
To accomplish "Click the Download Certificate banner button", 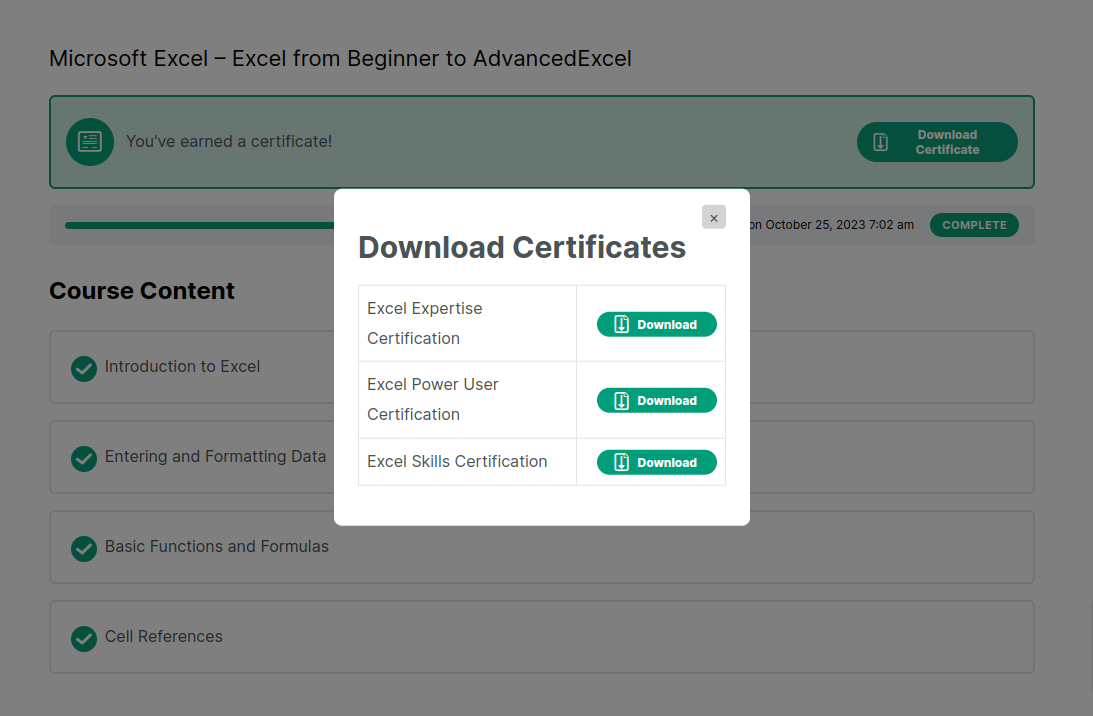I will 936,142.
